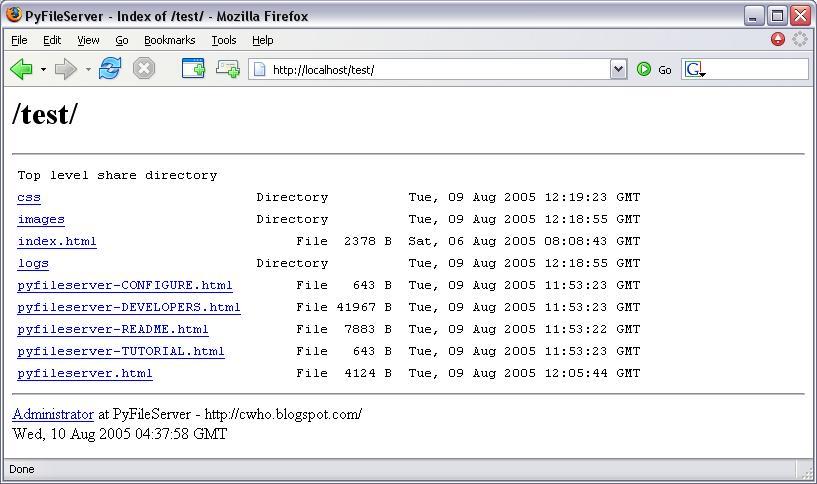The image size is (817, 484).
Task: Click the activity throbber icon
Action: 800,39
